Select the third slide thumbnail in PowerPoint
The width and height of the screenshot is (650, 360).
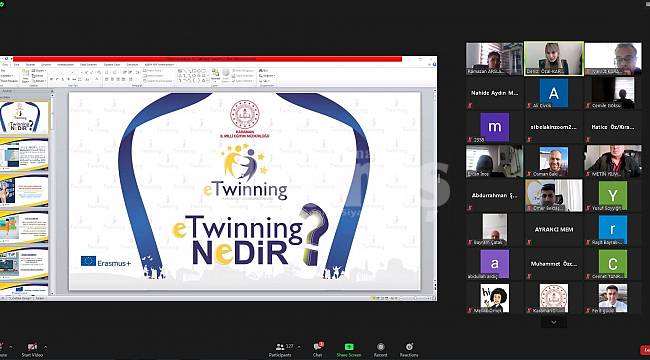click(24, 190)
